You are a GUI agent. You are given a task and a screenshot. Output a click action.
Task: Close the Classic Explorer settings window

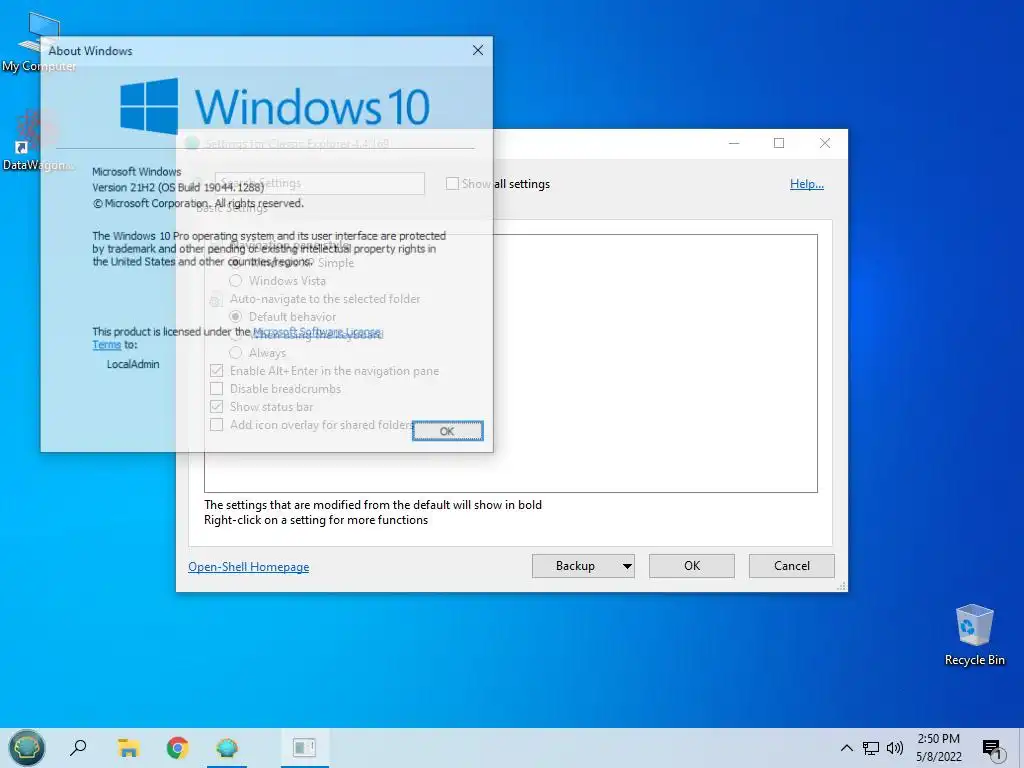pyautogui.click(x=825, y=143)
